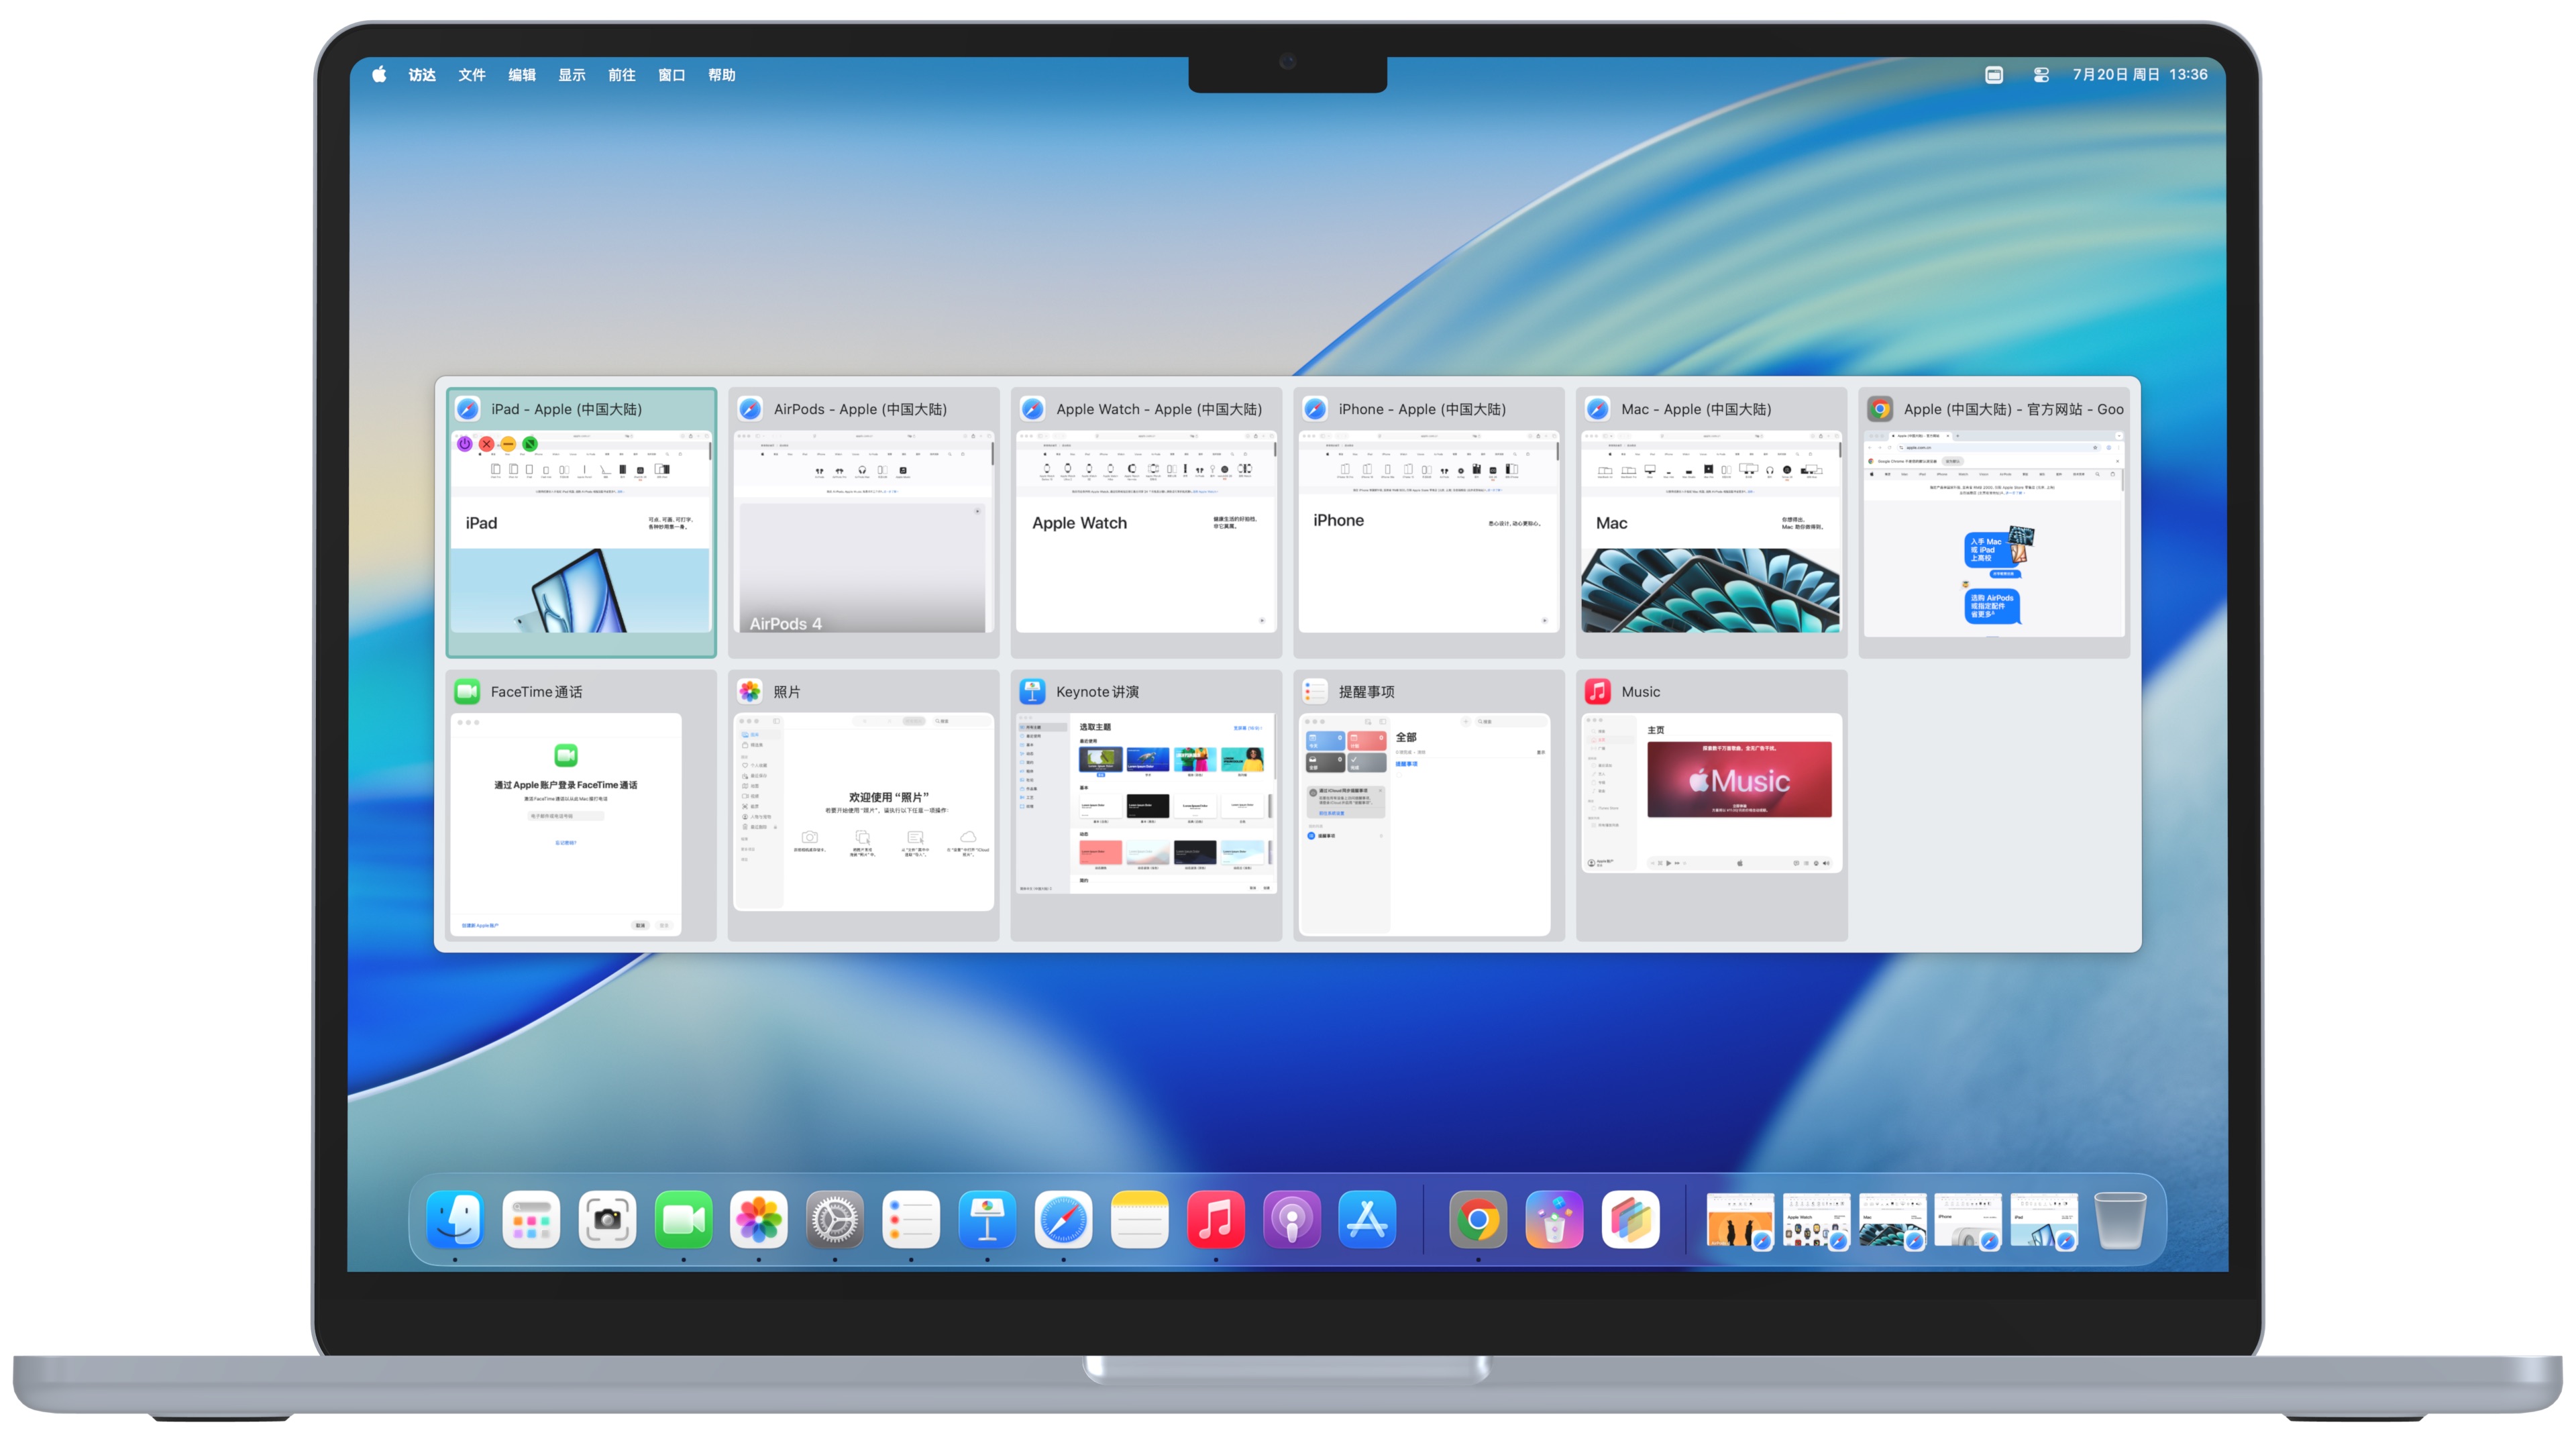Viewport: 2576px width, 1449px height.
Task: Open the 文件 menu
Action: (x=471, y=75)
